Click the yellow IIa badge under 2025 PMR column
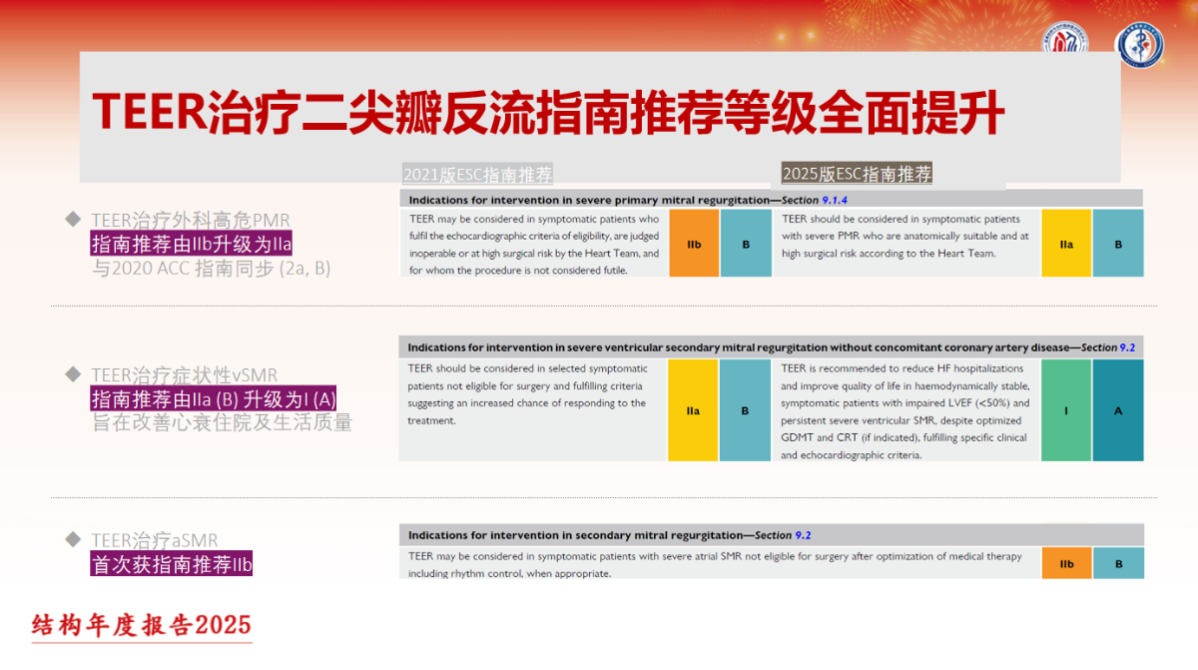 (1066, 243)
